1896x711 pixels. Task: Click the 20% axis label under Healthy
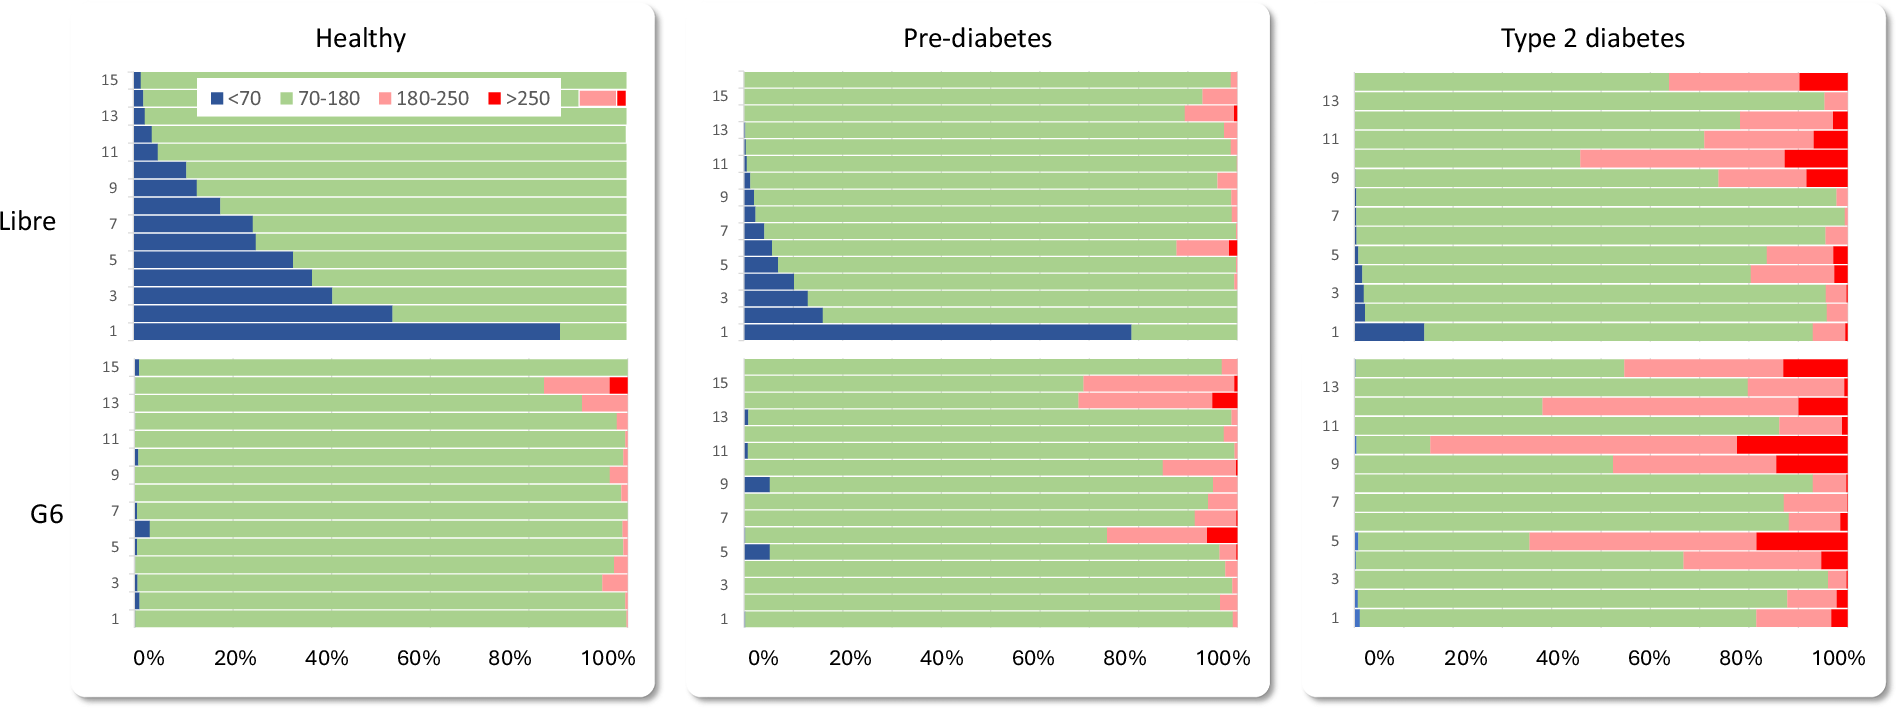(x=235, y=658)
